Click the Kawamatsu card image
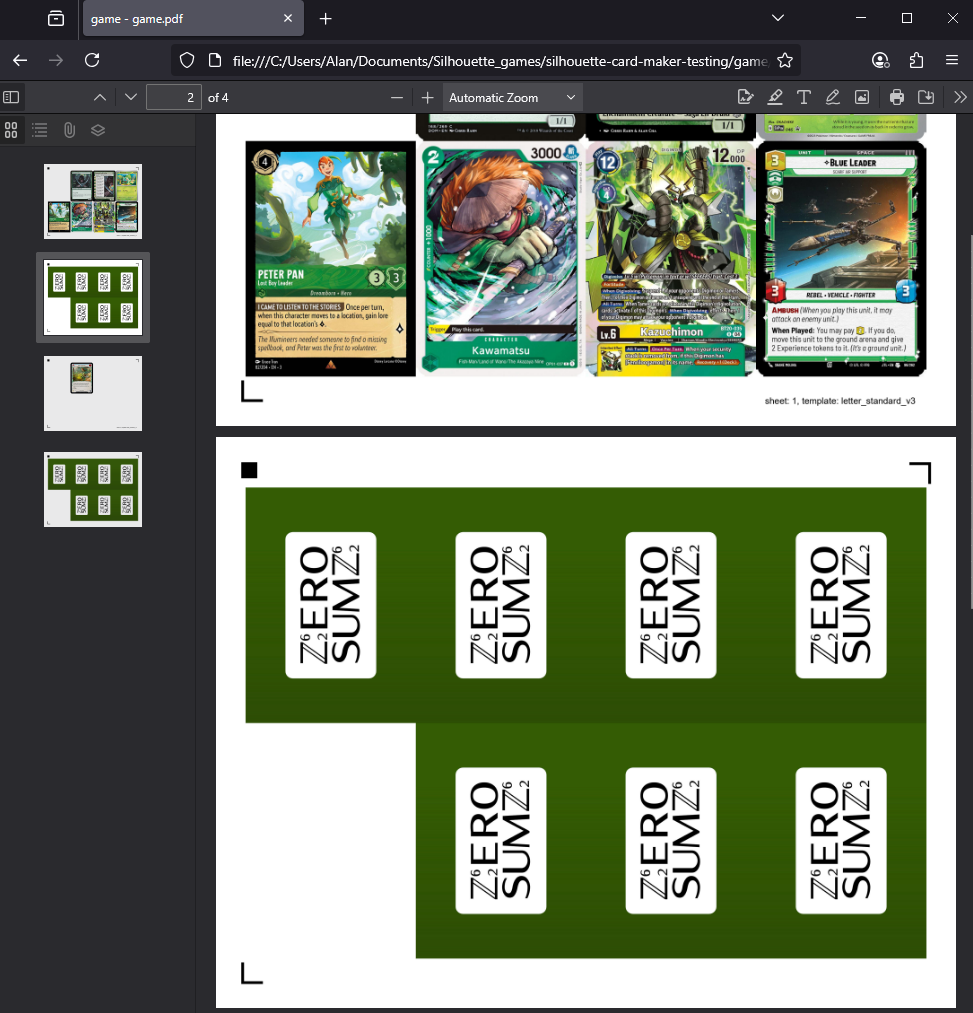 (501, 258)
